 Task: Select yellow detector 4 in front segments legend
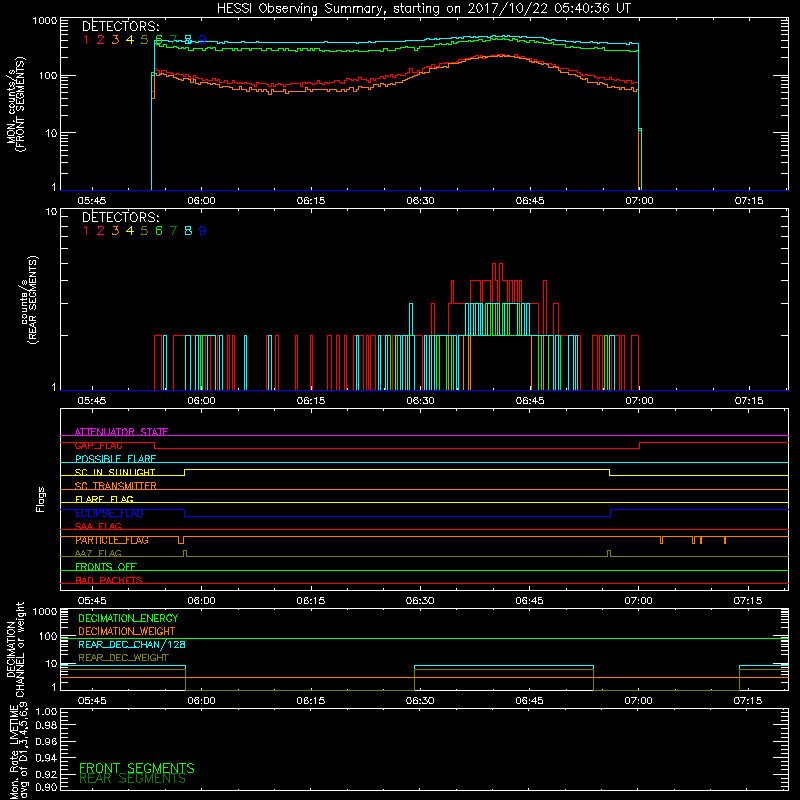point(130,40)
